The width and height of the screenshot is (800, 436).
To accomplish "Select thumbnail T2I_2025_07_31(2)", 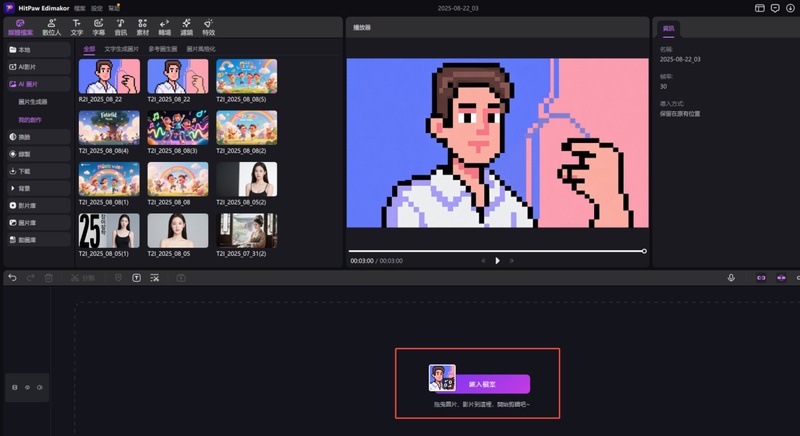I will click(247, 230).
